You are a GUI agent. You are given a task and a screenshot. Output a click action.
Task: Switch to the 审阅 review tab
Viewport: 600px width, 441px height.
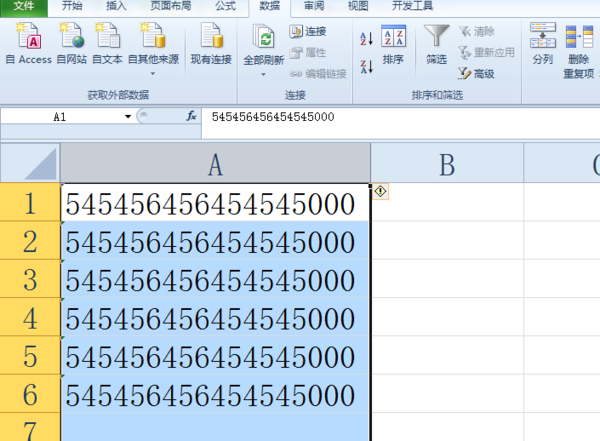point(314,6)
